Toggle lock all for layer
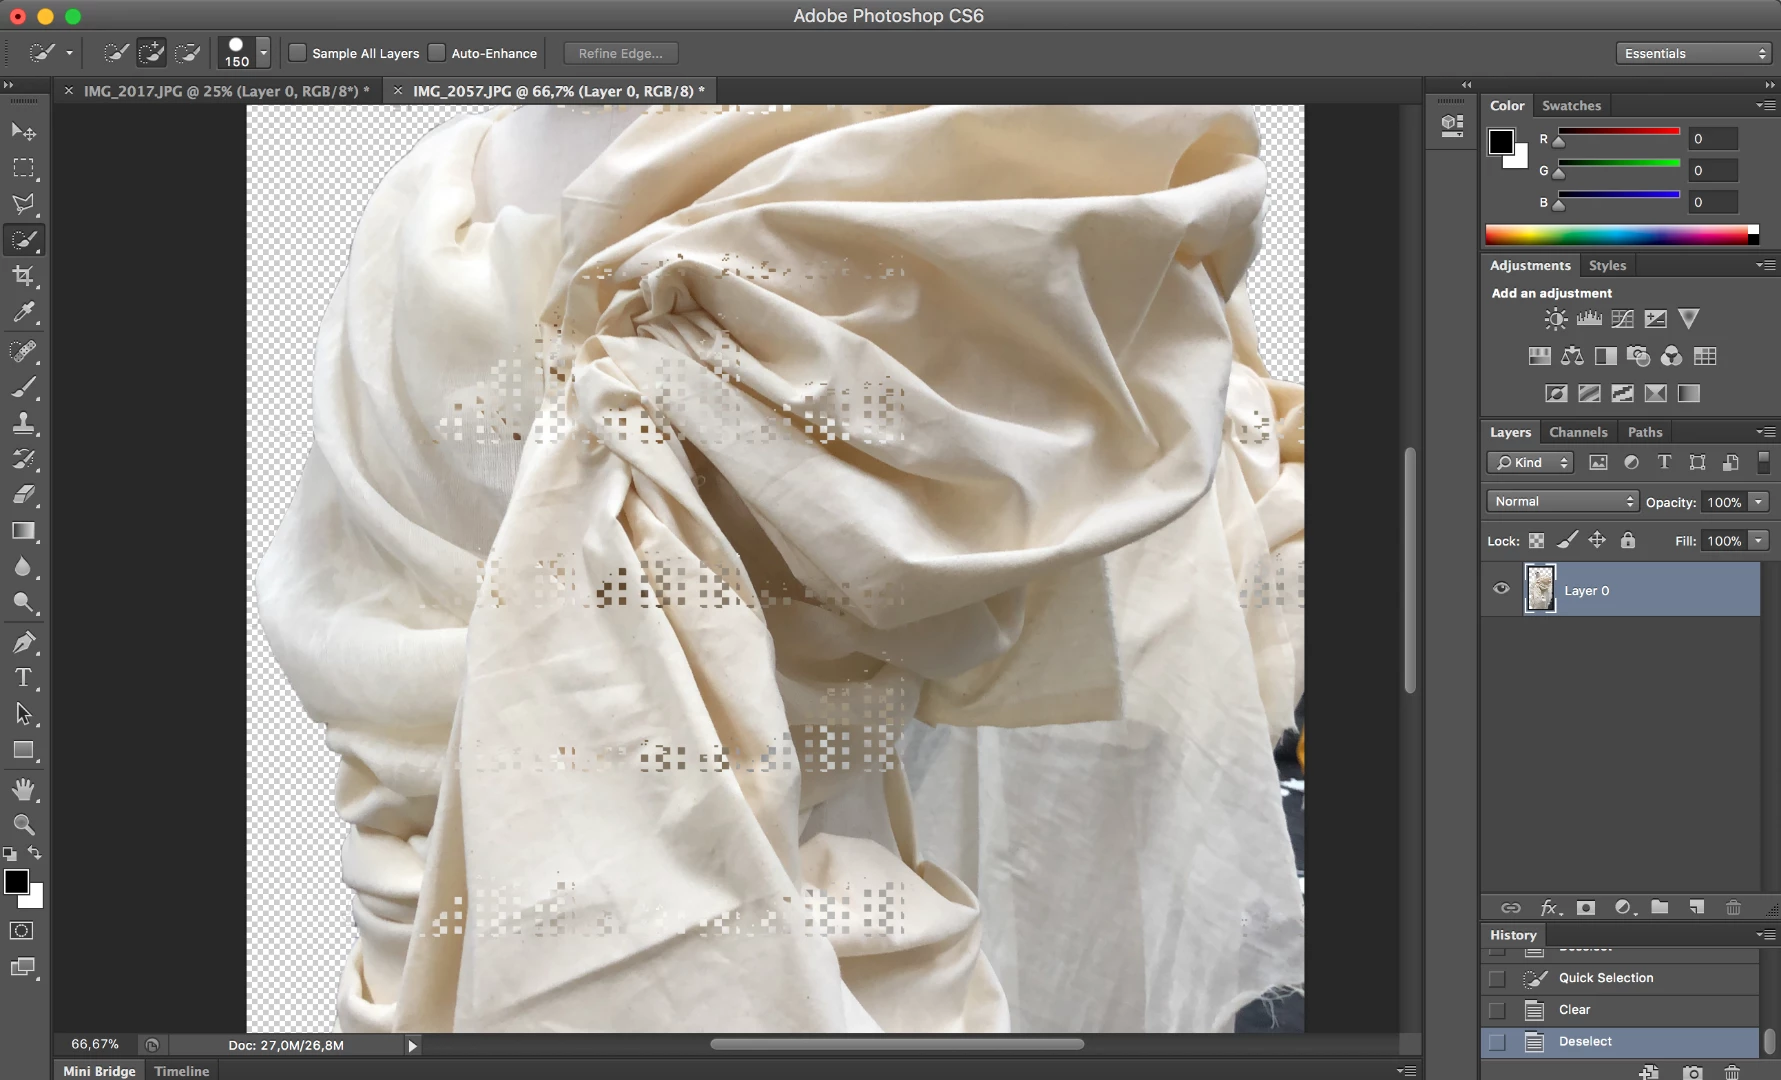The image size is (1781, 1080). coord(1628,541)
